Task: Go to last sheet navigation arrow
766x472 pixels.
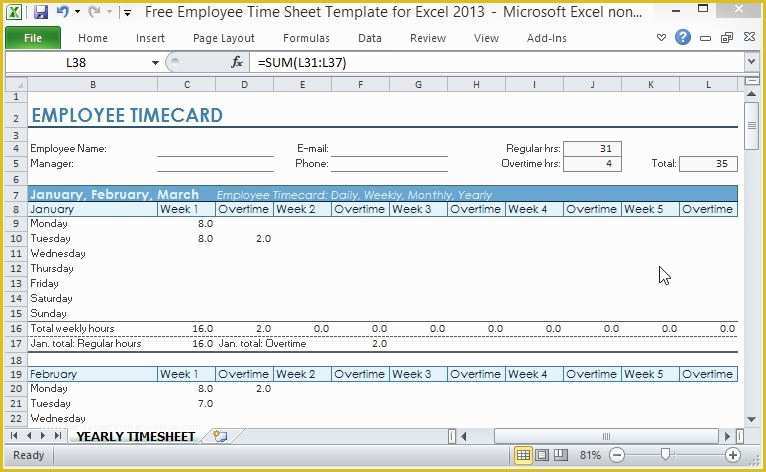Action: pyautogui.click(x=58, y=436)
